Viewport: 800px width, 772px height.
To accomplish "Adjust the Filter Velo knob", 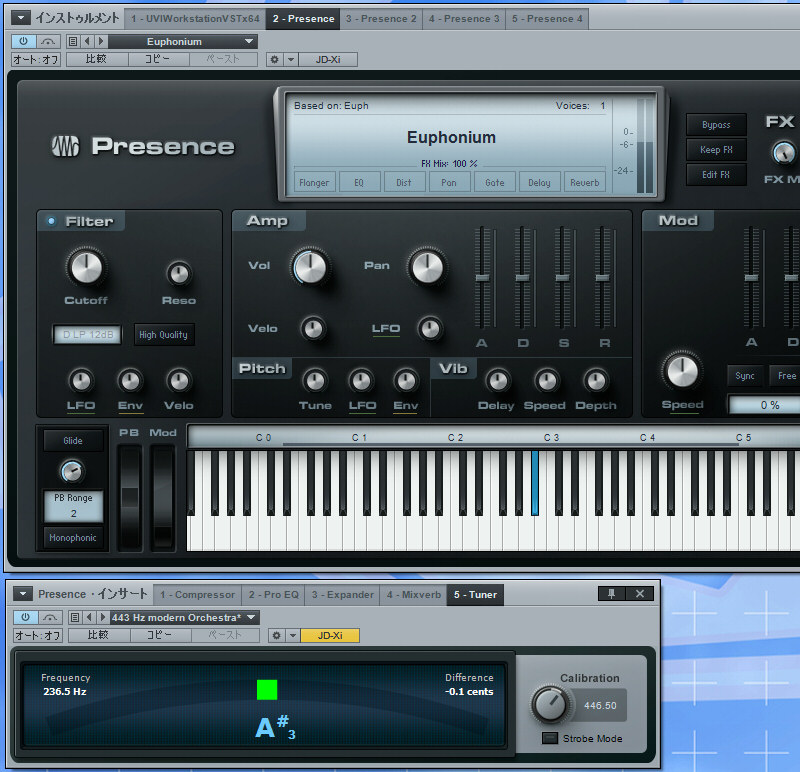I will pyautogui.click(x=179, y=381).
